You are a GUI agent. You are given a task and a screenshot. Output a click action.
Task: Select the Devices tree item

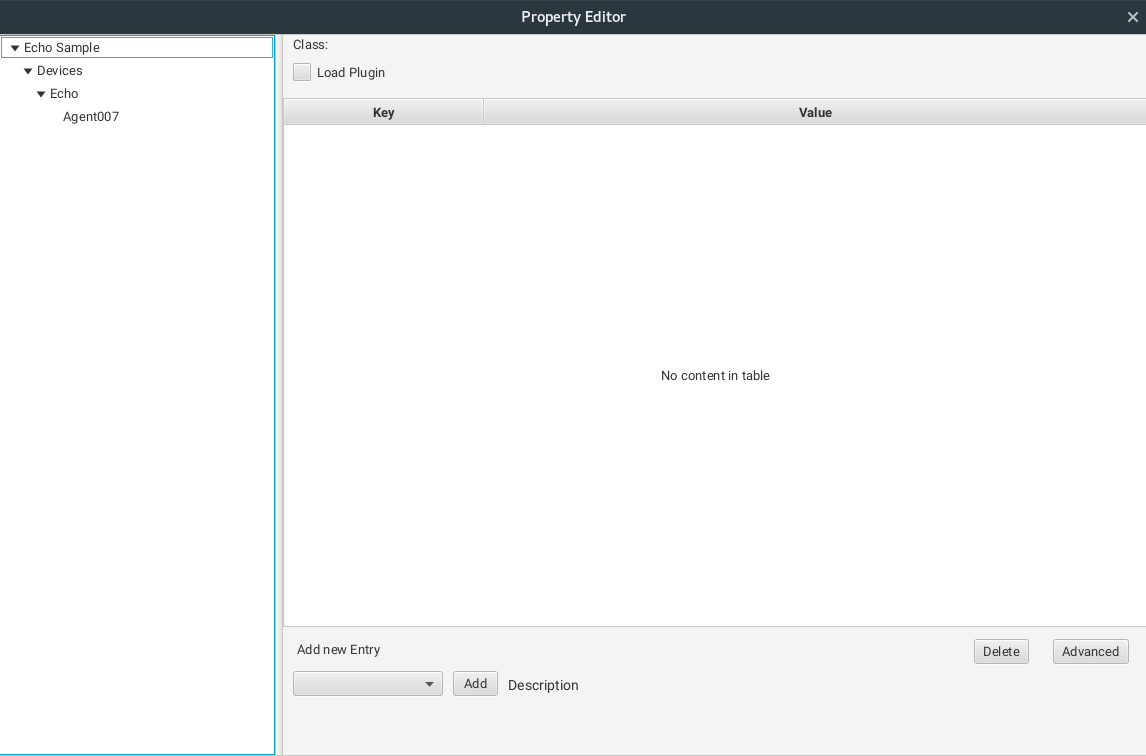click(60, 71)
